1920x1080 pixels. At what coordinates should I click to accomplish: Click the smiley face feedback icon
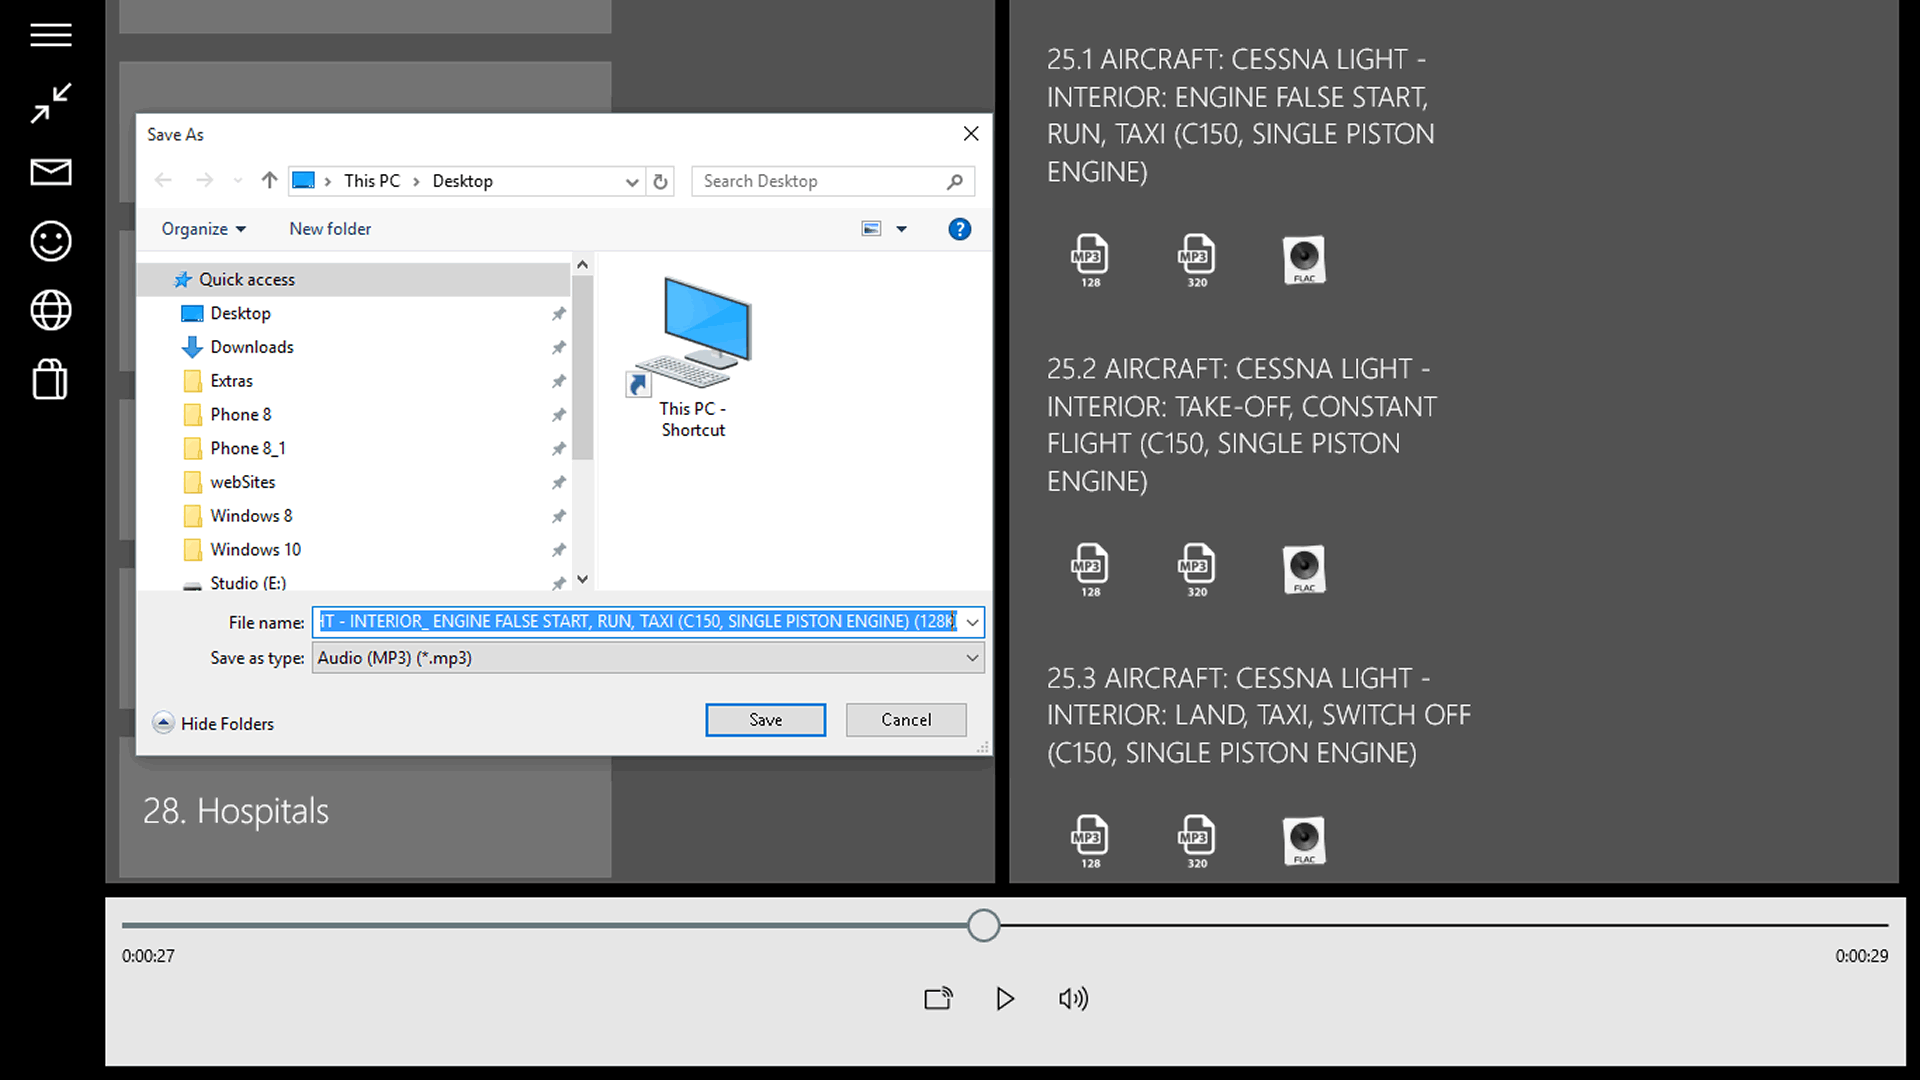pos(50,241)
